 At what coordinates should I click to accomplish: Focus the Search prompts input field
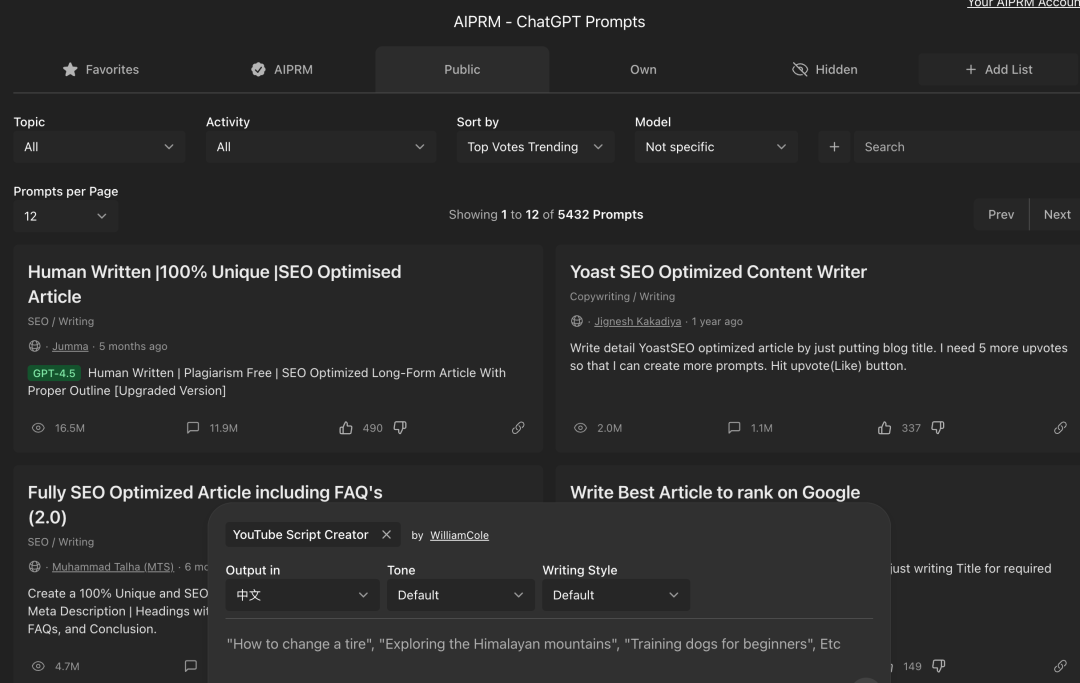point(965,147)
